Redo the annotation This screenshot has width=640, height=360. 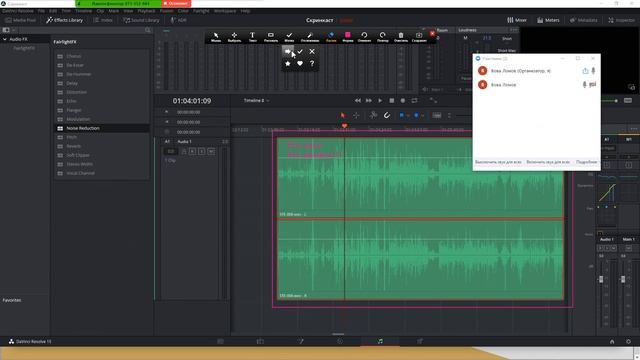[x=382, y=37]
